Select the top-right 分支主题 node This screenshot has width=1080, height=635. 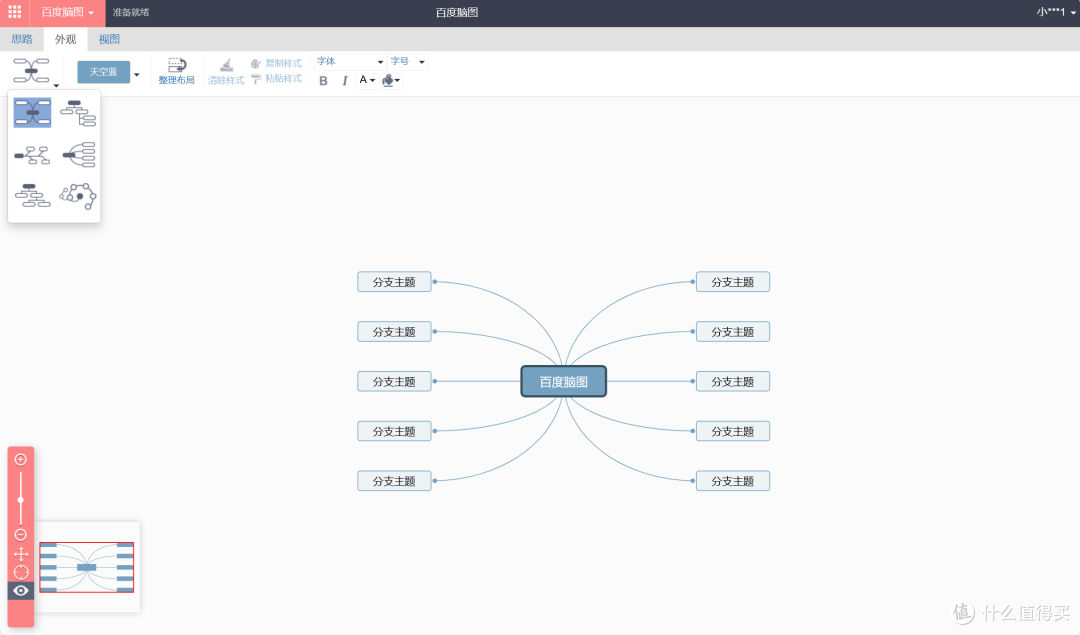click(733, 282)
